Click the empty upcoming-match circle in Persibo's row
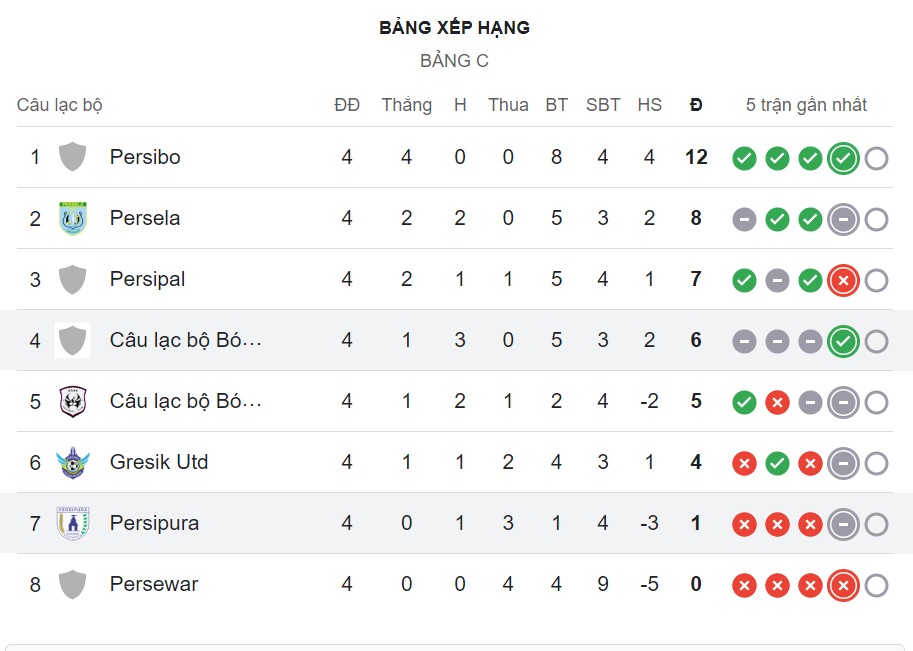Screen dimensions: 913x651 click(x=877, y=157)
